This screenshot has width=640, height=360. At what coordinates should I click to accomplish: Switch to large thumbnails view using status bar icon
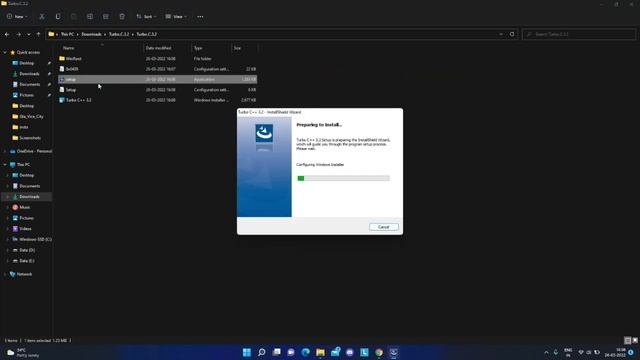pos(635,340)
